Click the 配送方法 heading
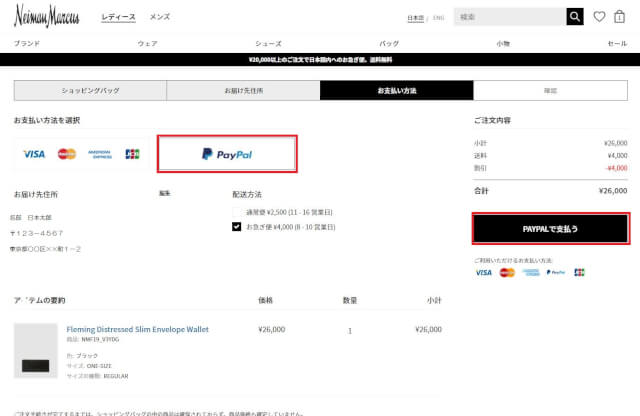 247,194
